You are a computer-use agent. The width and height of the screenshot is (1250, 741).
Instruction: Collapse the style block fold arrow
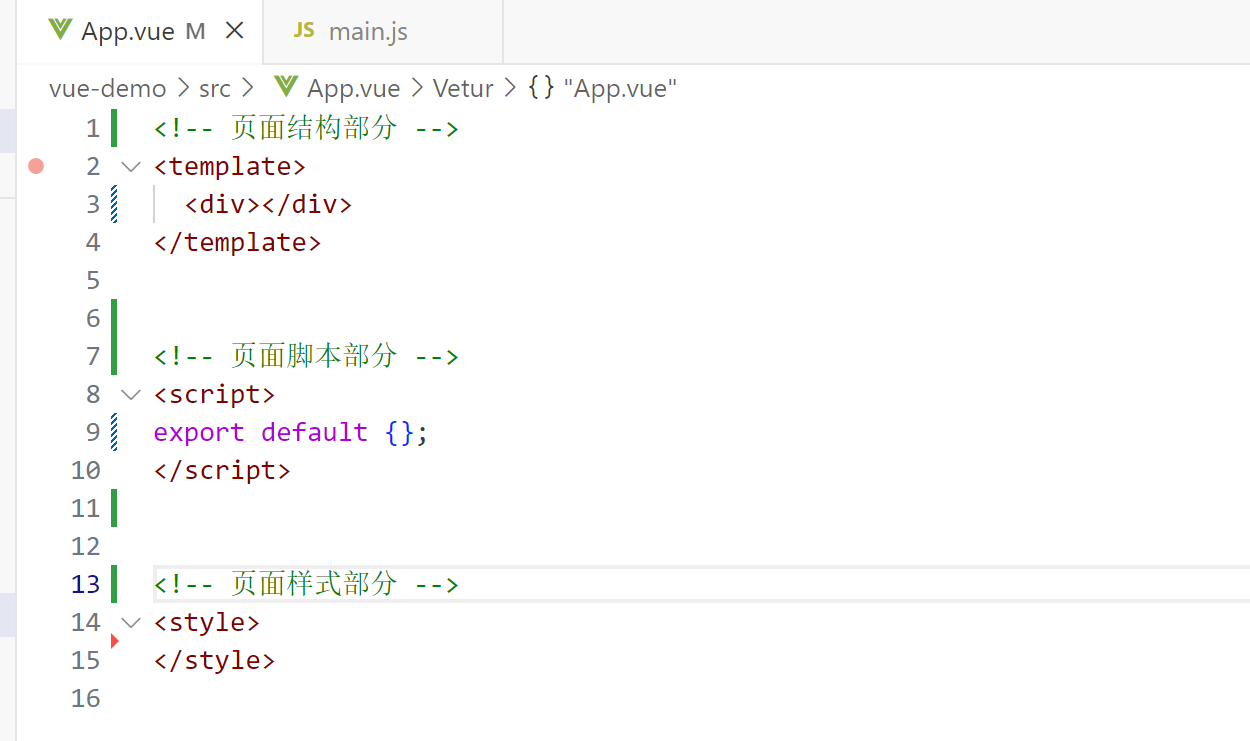click(x=131, y=622)
